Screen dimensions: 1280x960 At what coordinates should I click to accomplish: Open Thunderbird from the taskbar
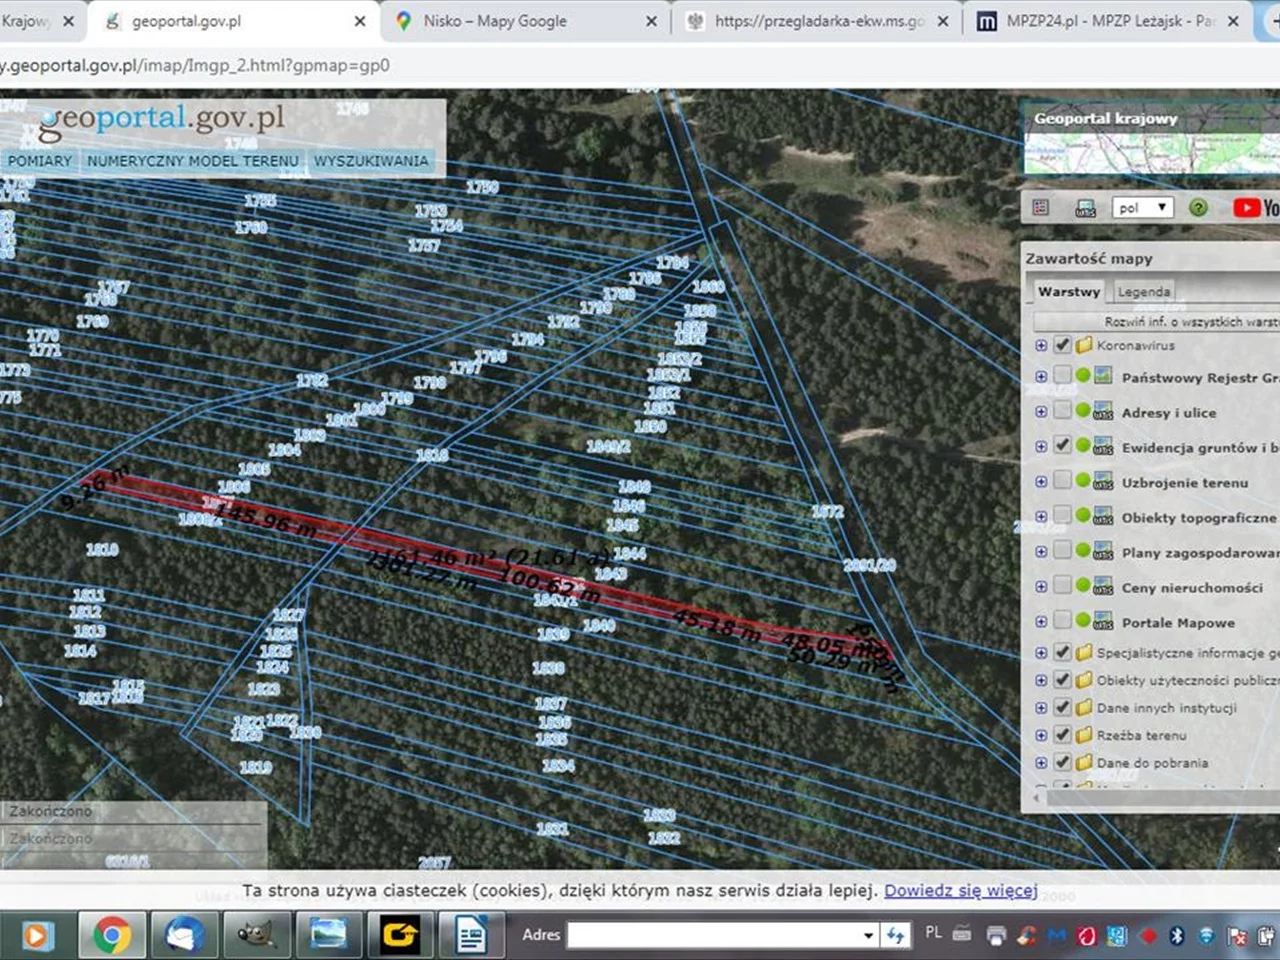tap(184, 935)
